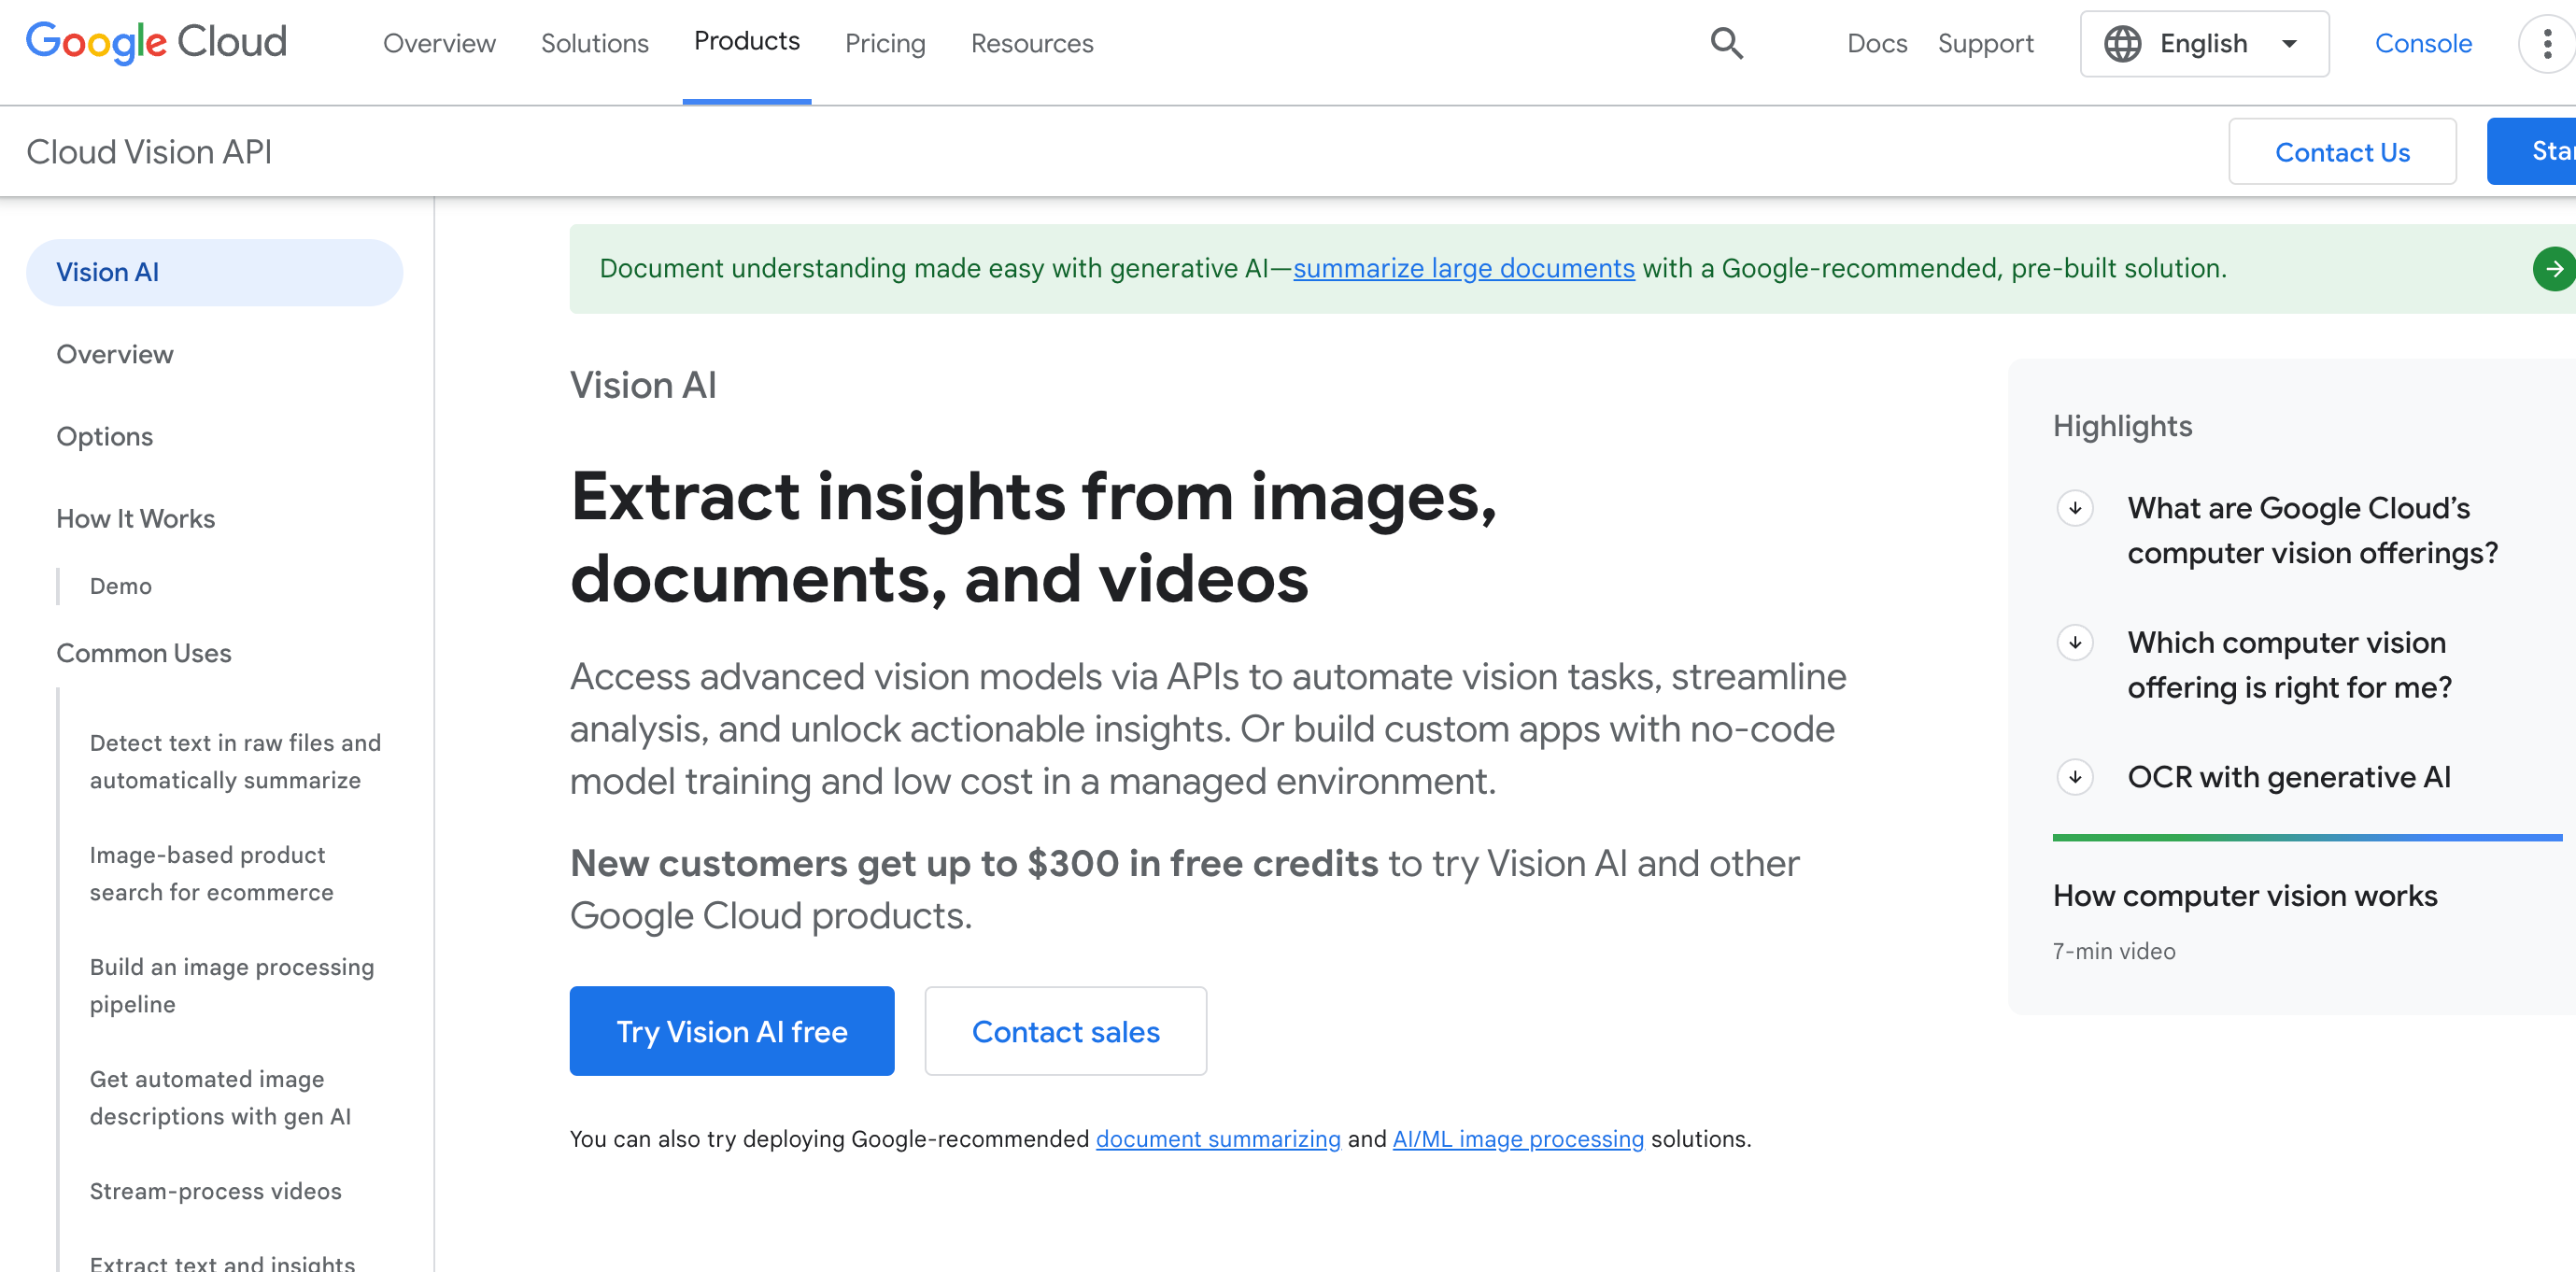Jump to Common Uses section
Viewport: 2576px width, 1272px height.
point(144,653)
